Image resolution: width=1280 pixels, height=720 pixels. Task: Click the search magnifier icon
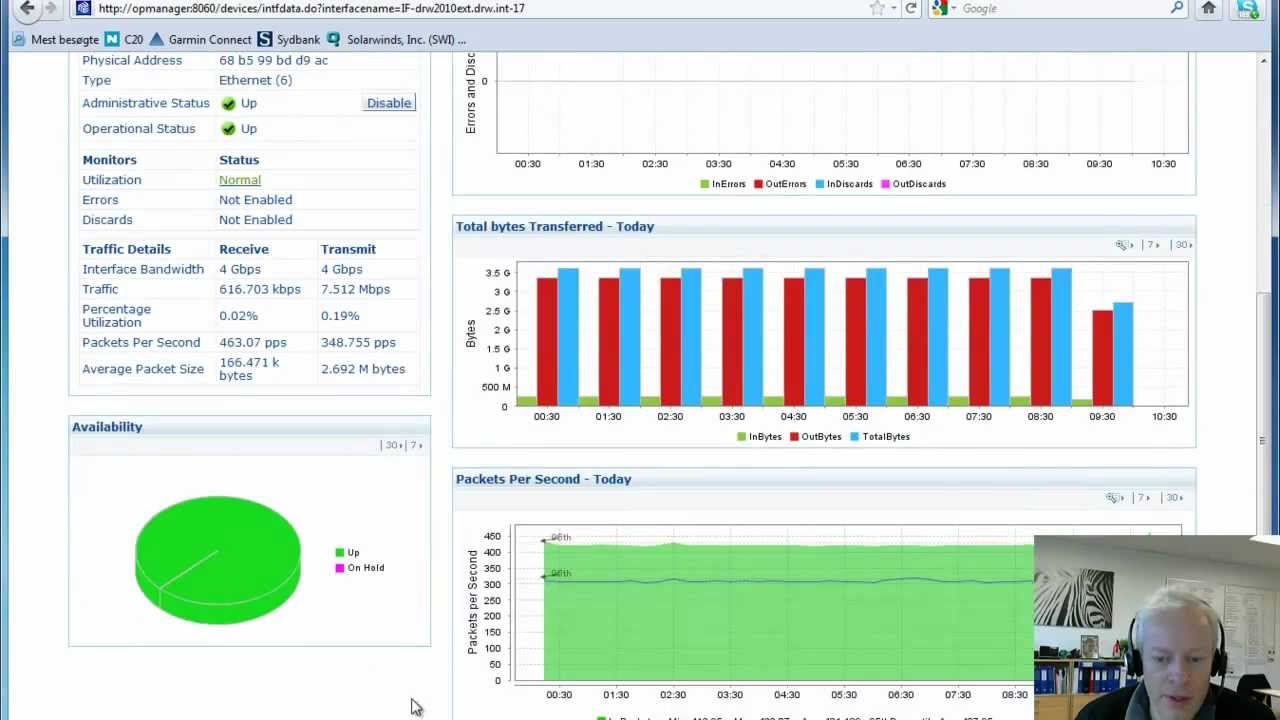(x=1177, y=8)
